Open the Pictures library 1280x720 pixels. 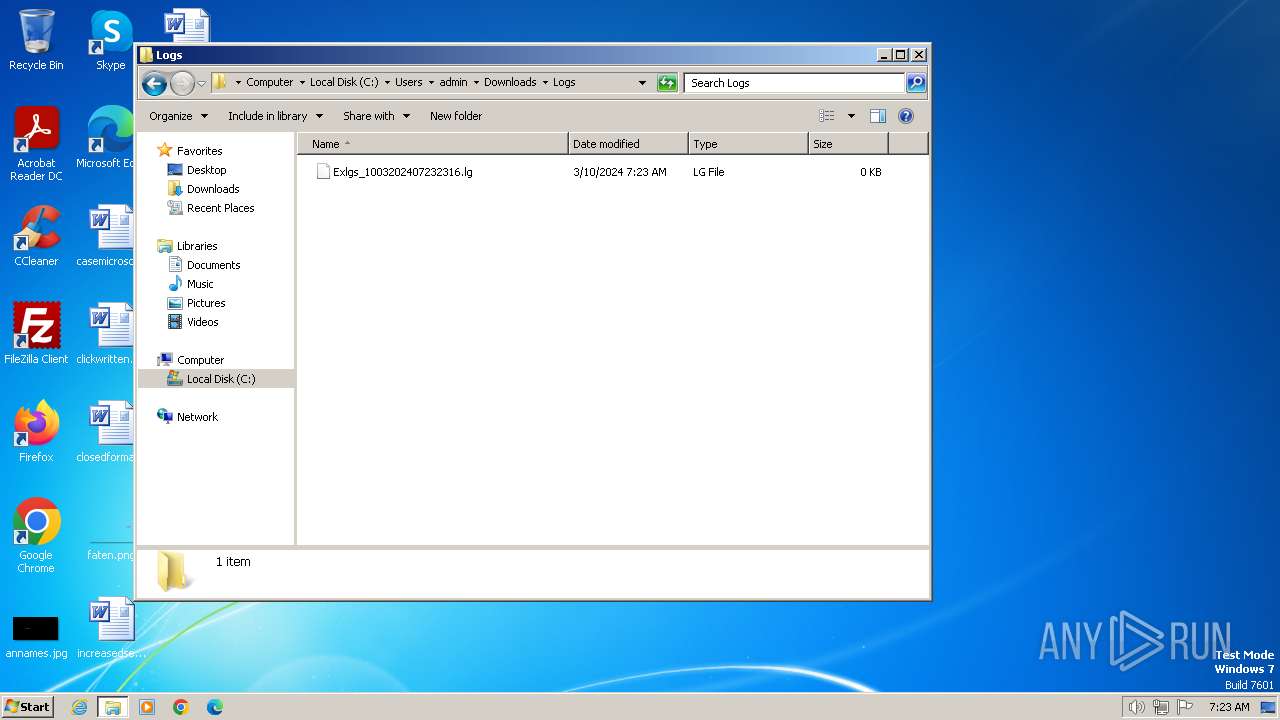click(206, 303)
